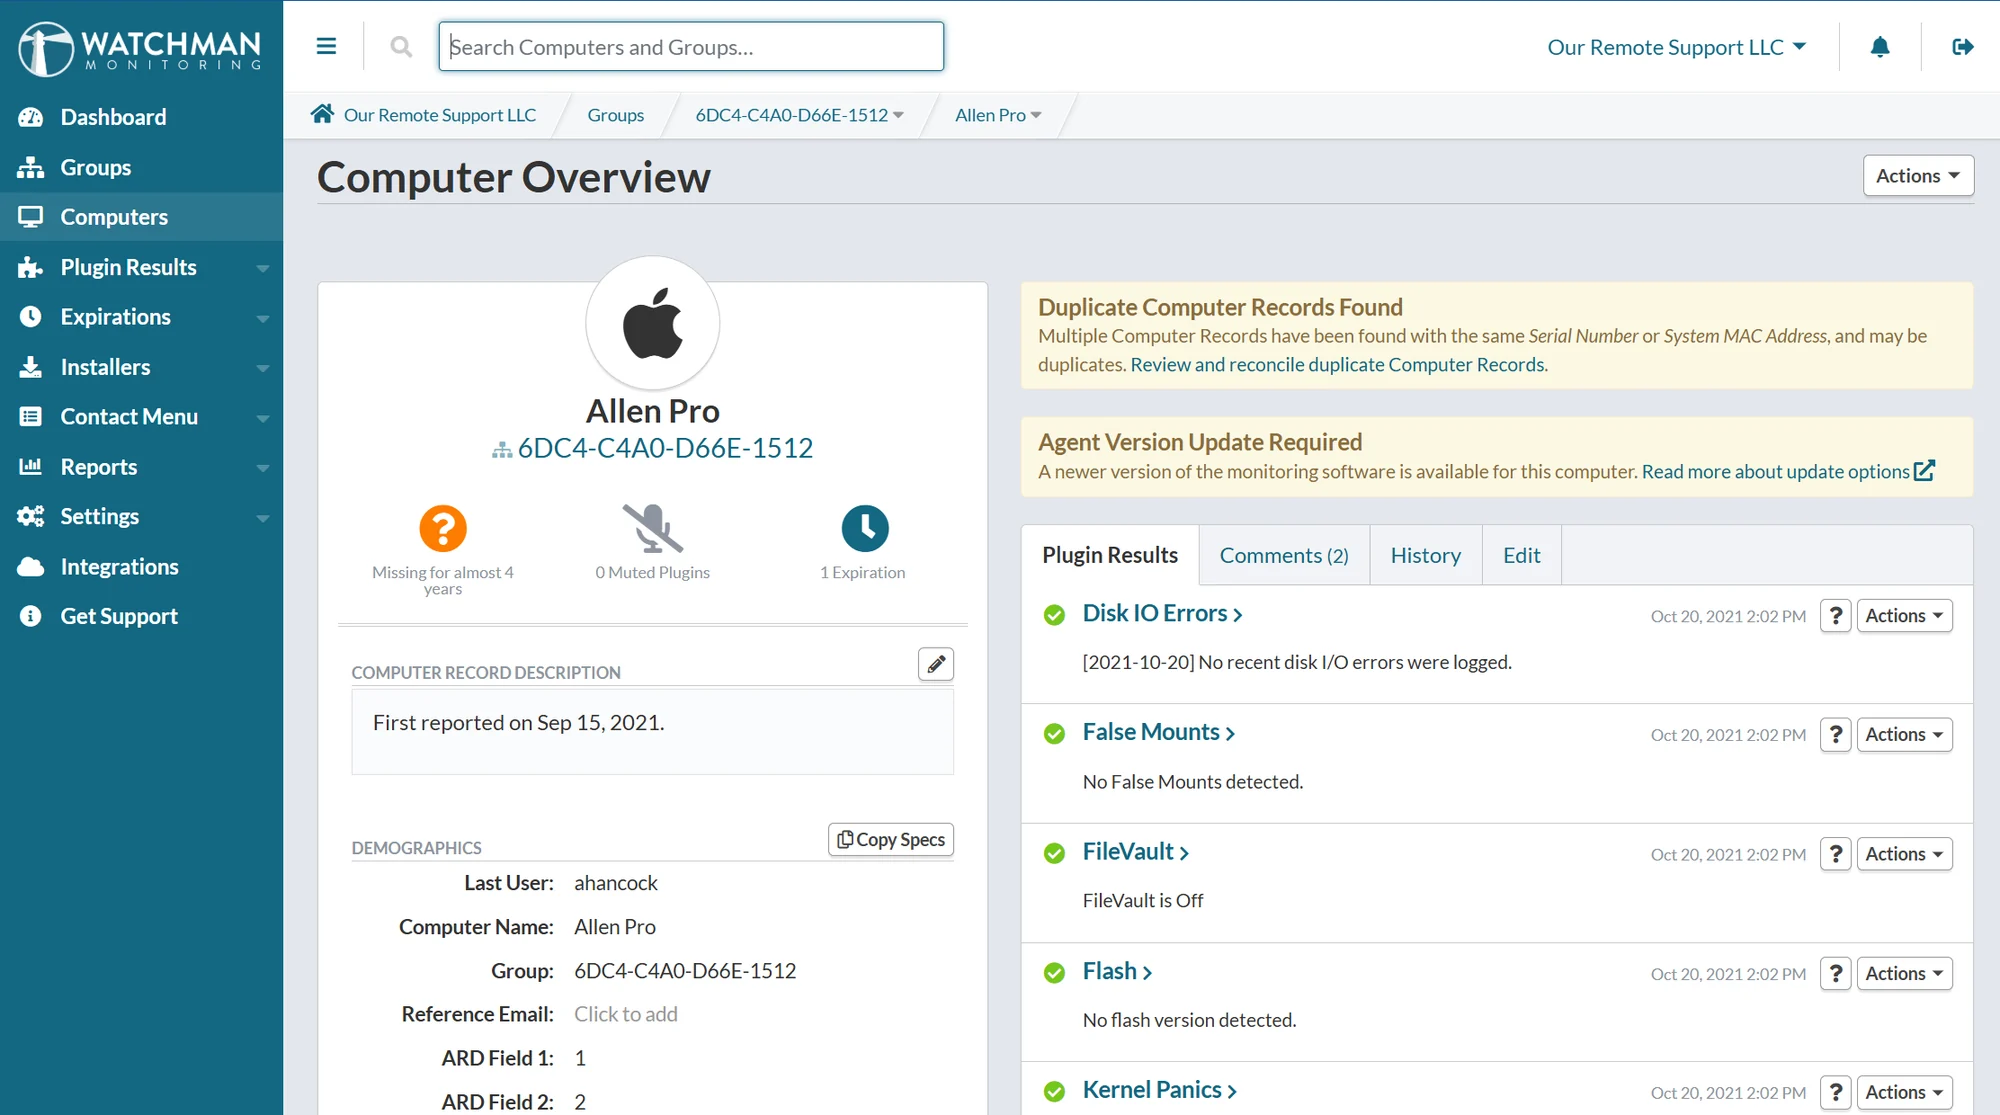The image size is (2000, 1115).
Task: Click the description text 'First reported on Sep 15, 2021.'
Action: [x=518, y=723]
